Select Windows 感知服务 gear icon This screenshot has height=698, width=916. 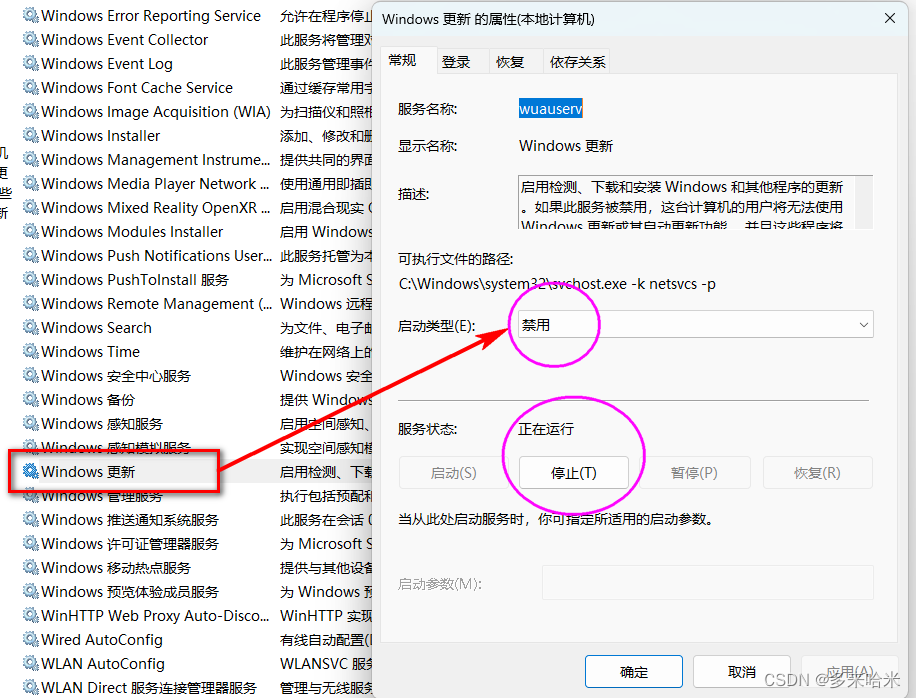coord(30,422)
